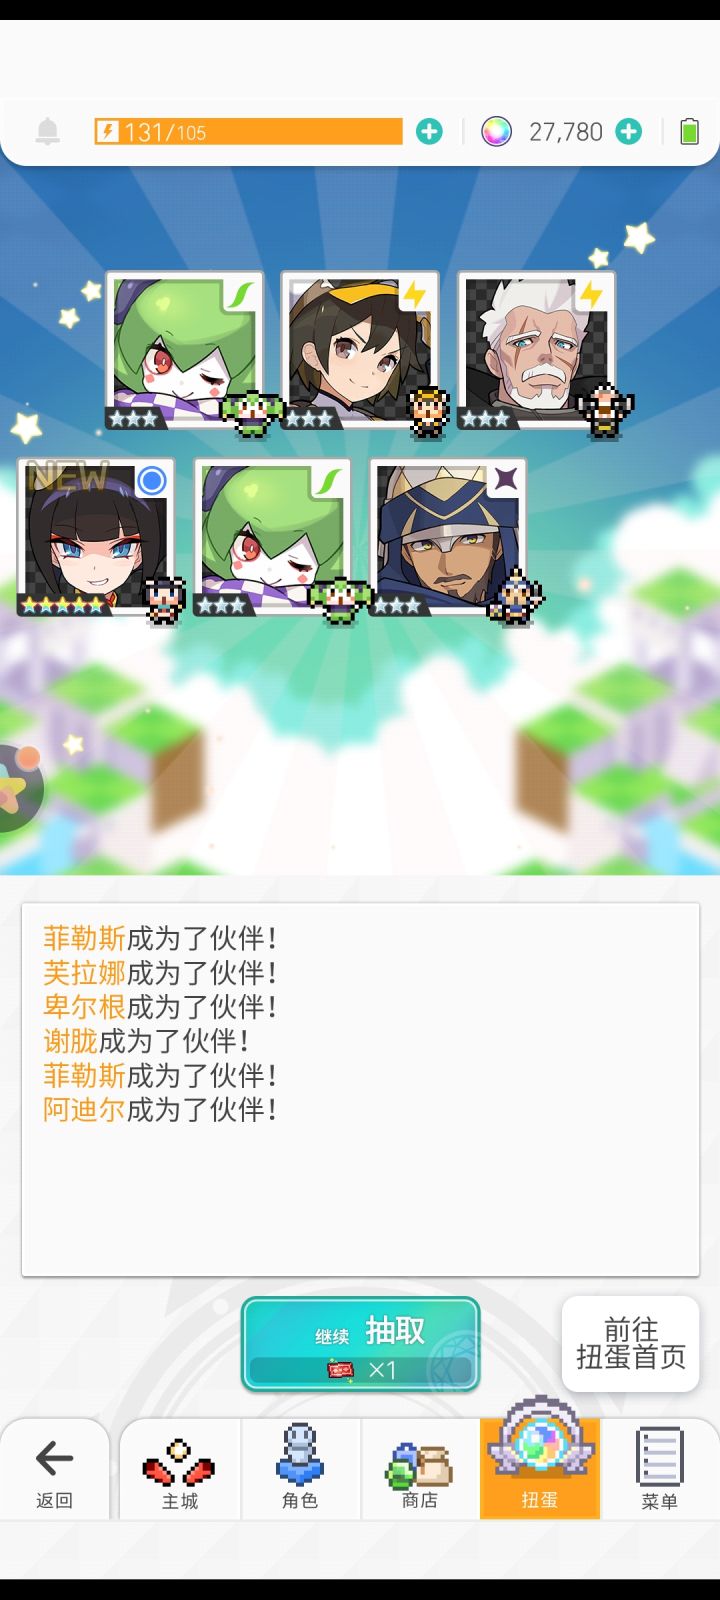Add stamina with the plus icon

429,131
